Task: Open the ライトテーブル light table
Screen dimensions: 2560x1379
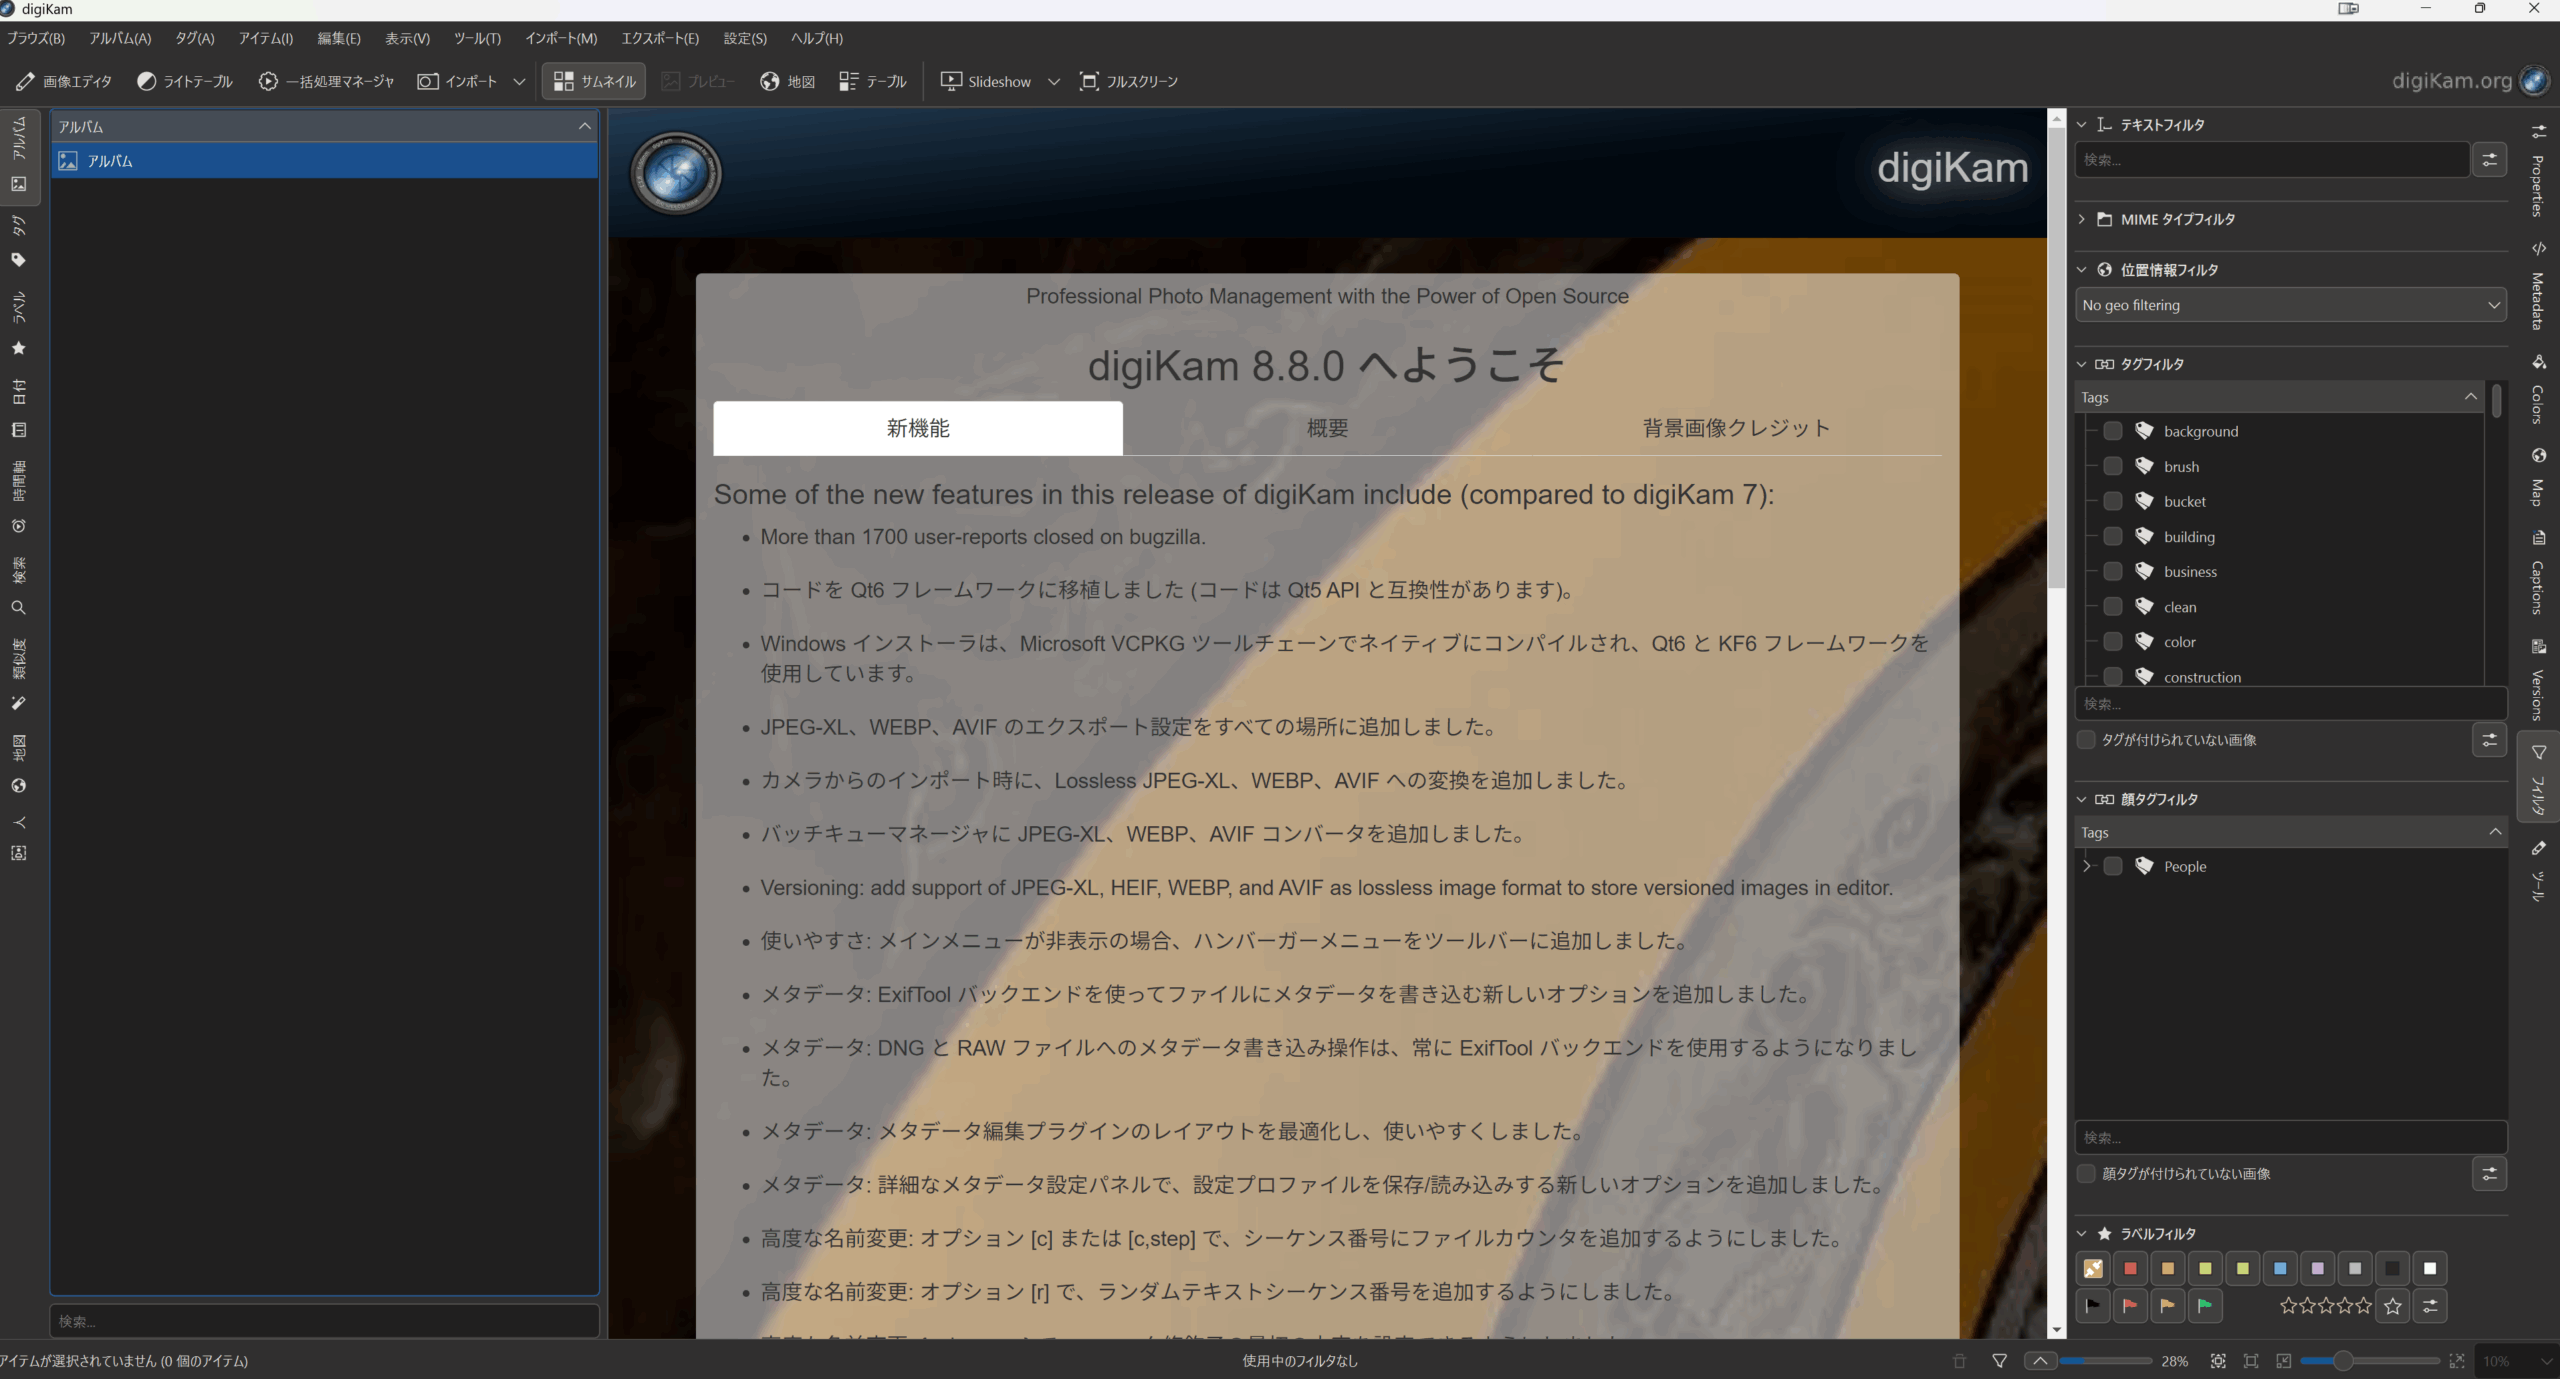Action: click(x=185, y=81)
